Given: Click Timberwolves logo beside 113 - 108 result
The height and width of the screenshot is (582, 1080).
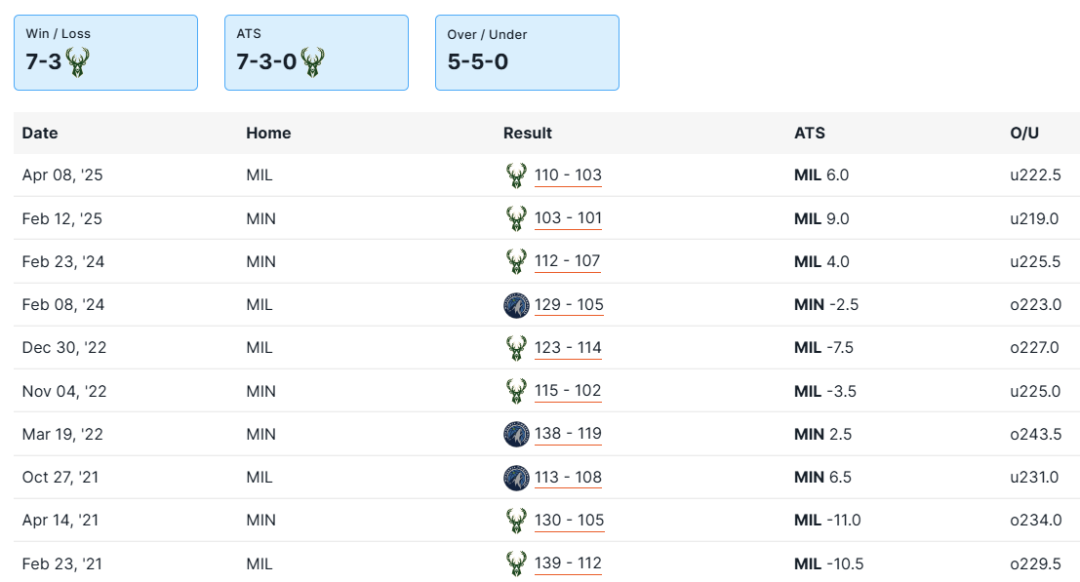Looking at the screenshot, I should pyautogui.click(x=516, y=477).
